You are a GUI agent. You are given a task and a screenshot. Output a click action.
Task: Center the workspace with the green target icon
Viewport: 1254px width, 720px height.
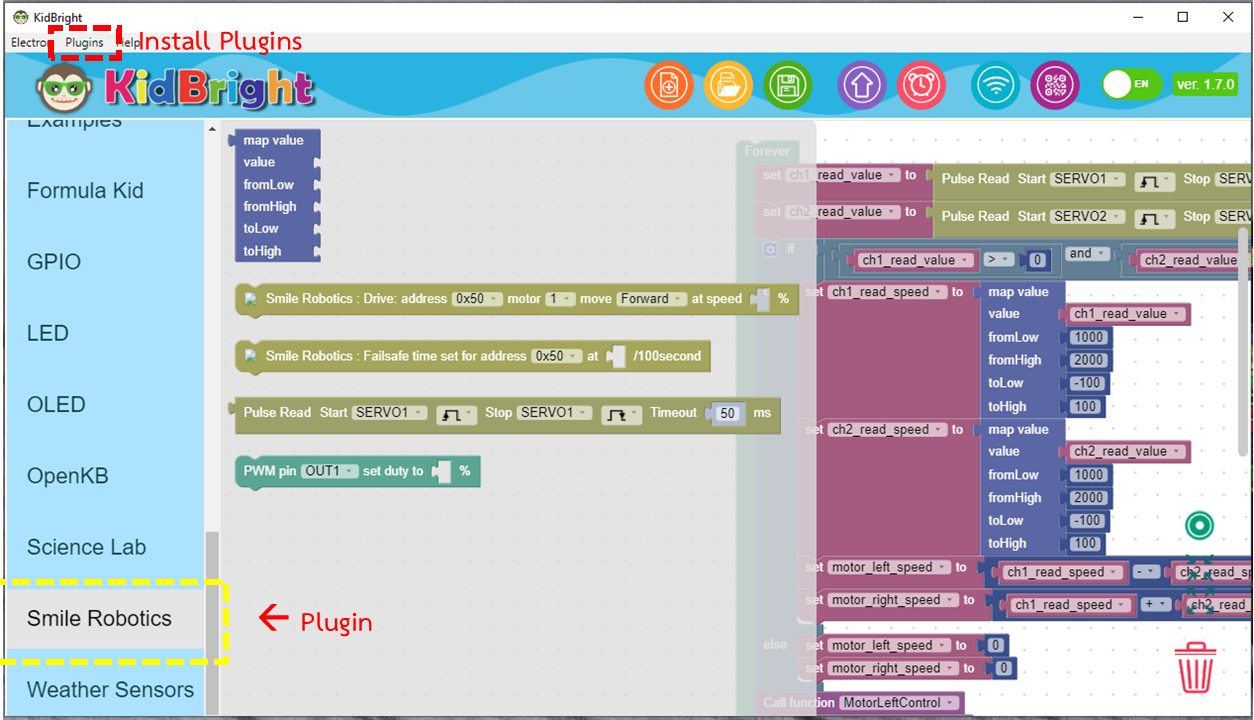[x=1199, y=524]
